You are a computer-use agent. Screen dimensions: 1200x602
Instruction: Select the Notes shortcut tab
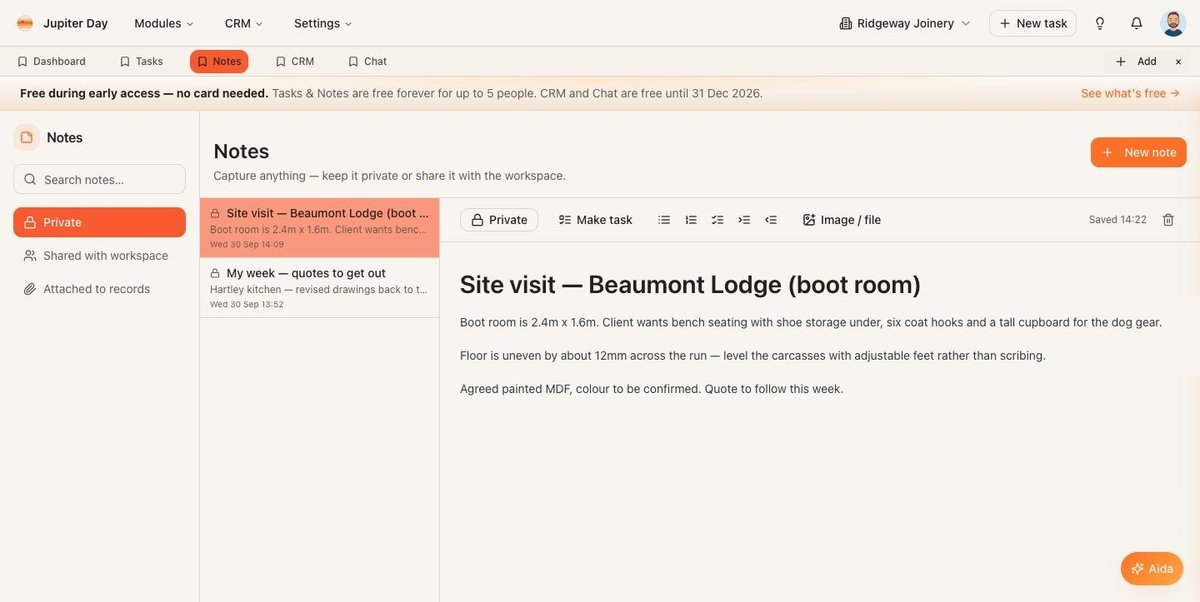(219, 61)
